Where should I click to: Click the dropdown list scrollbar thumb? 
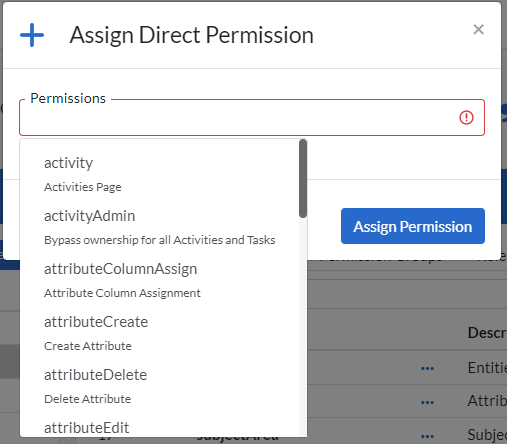coord(303,178)
